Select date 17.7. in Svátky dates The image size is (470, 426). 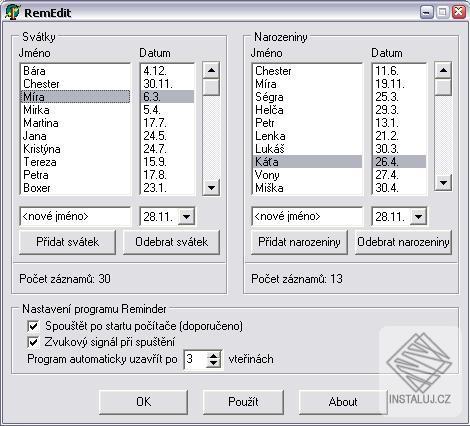[x=167, y=123]
